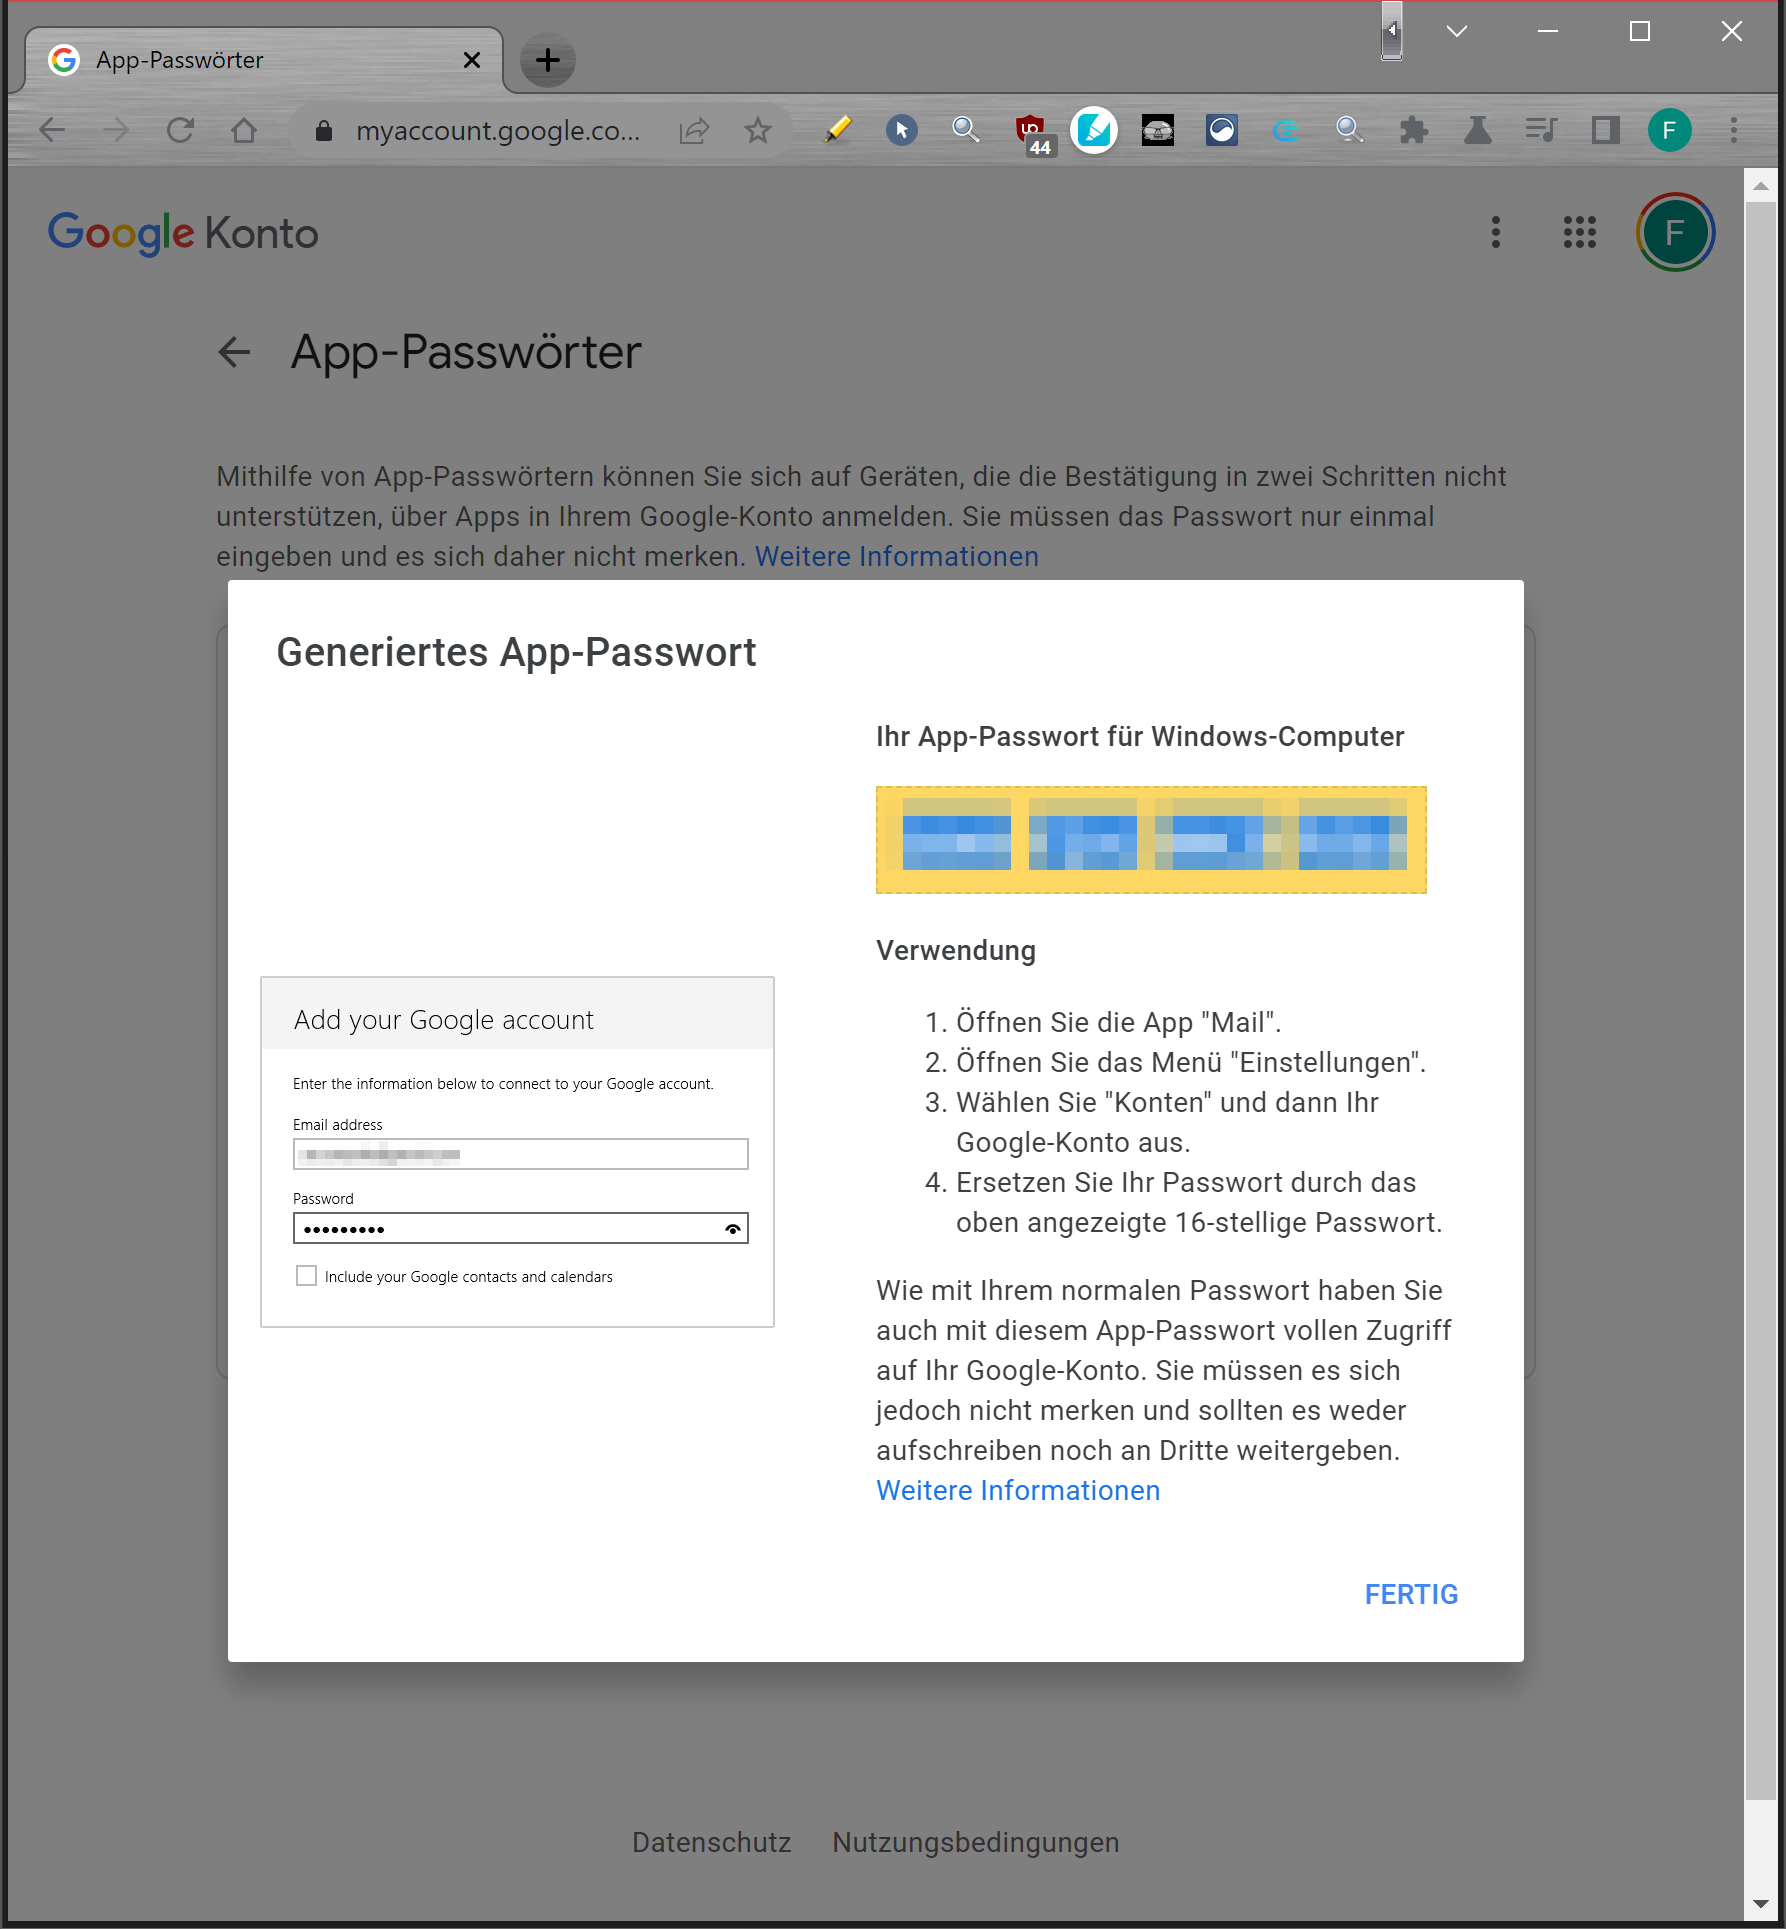Open the Chrome three-dot menu
Viewport: 1786px width, 1929px height.
click(x=1734, y=130)
